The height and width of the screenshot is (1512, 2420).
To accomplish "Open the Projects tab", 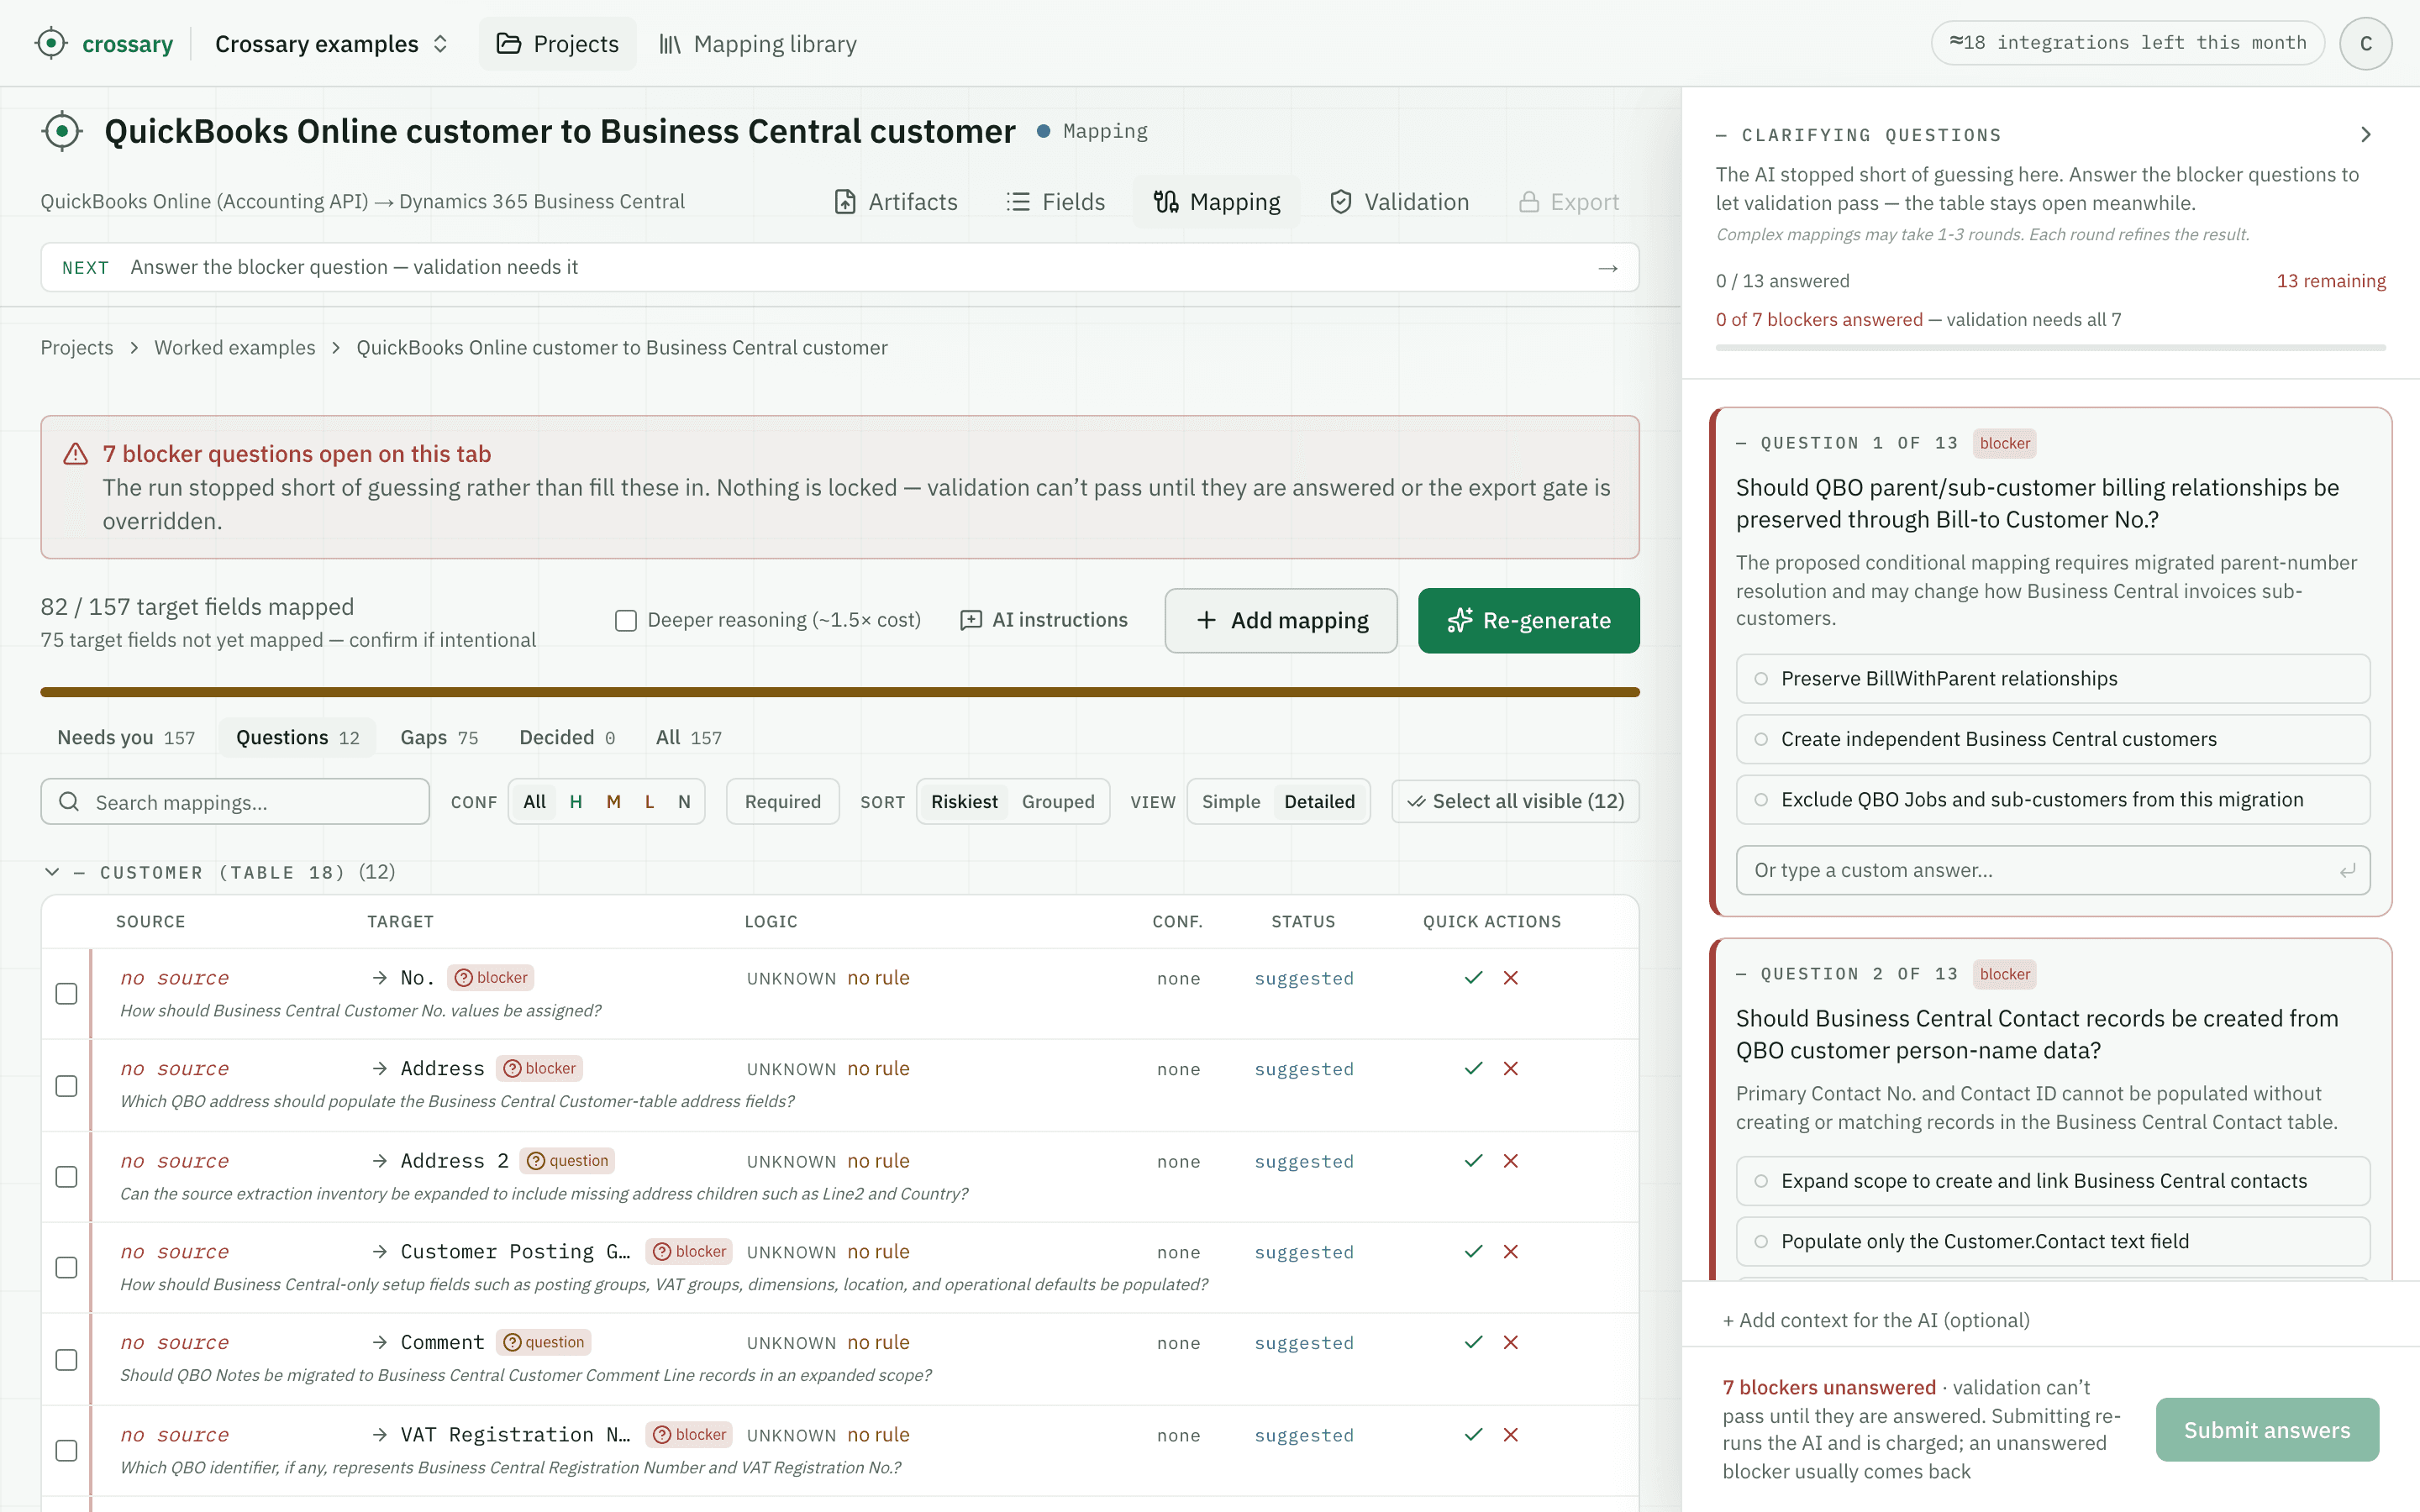I will click(557, 44).
